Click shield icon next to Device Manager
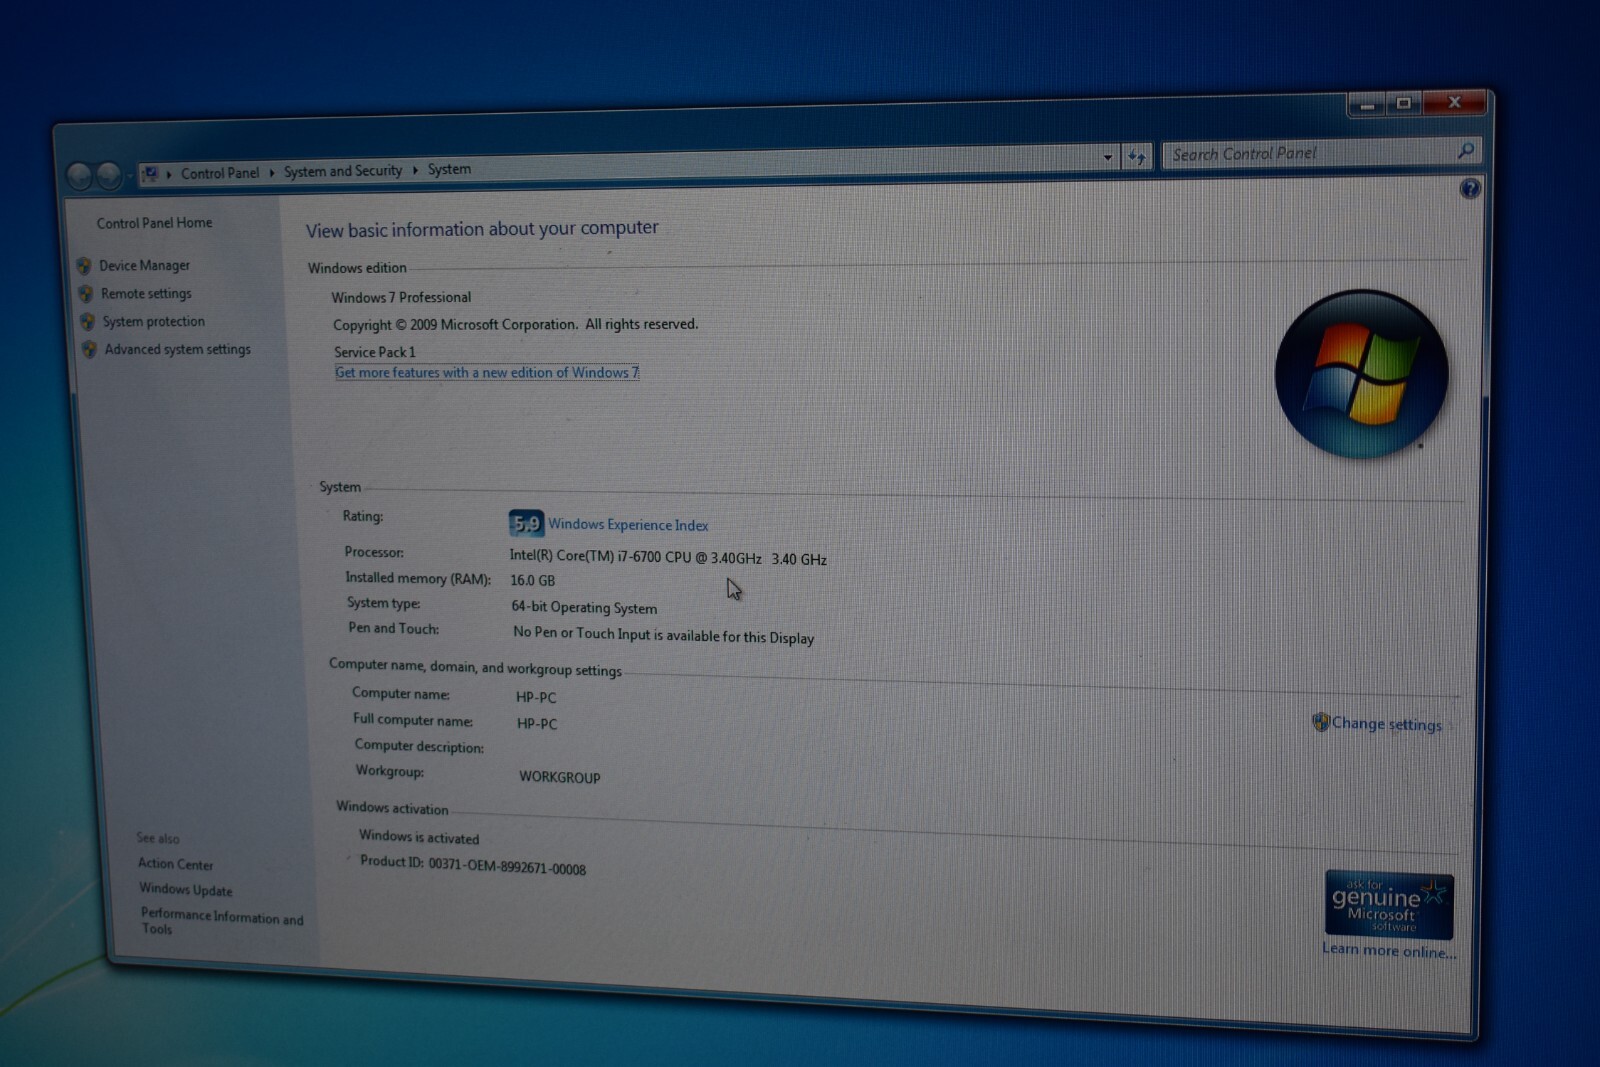Image resolution: width=1600 pixels, height=1067 pixels. [84, 266]
